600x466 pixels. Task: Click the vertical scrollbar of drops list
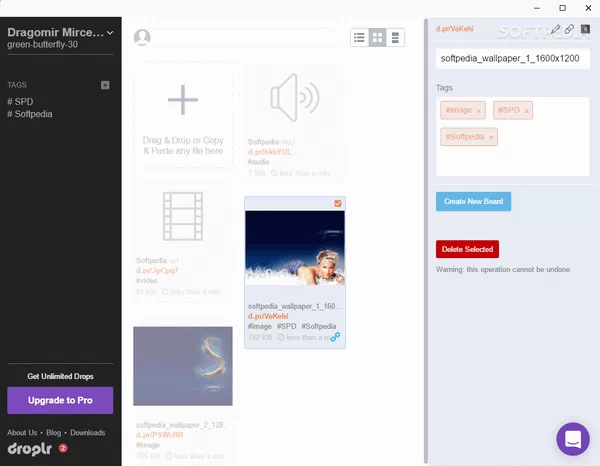pos(426,241)
